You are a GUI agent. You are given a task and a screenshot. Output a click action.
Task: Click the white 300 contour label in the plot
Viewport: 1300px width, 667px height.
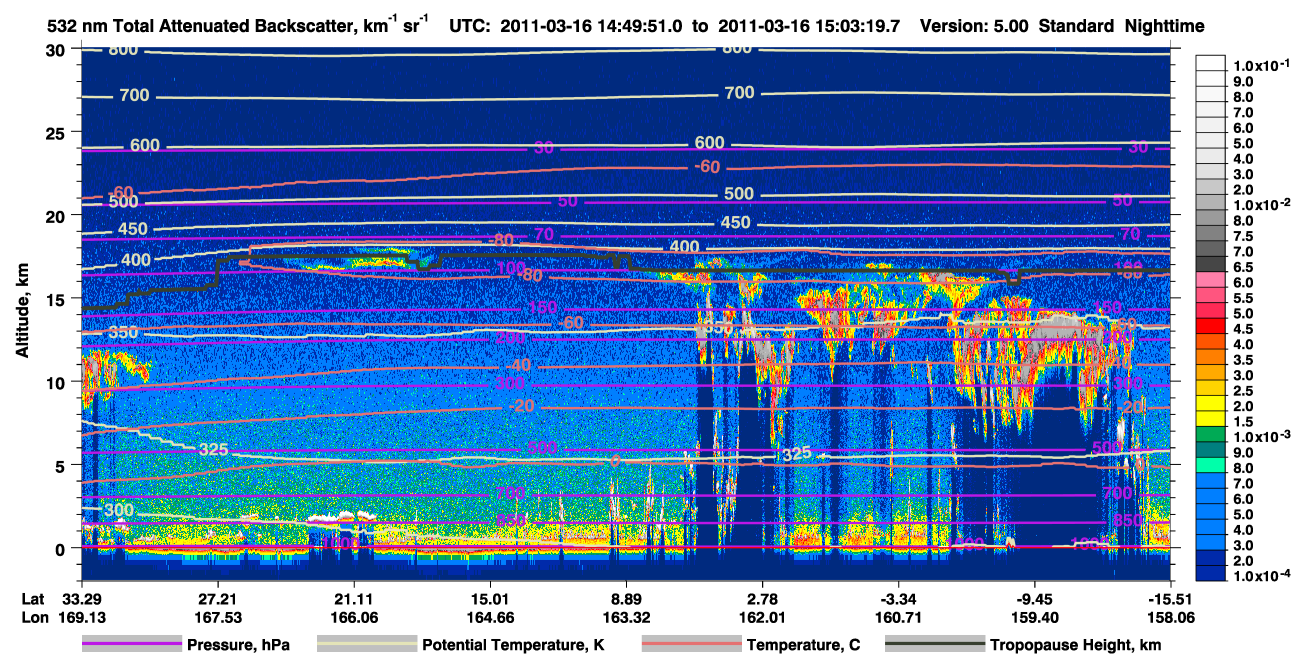click(118, 510)
